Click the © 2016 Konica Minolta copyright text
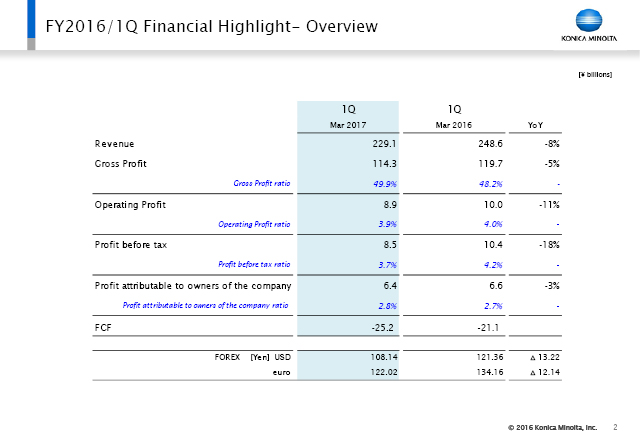Viewport: 640px width, 443px height. click(x=551, y=427)
